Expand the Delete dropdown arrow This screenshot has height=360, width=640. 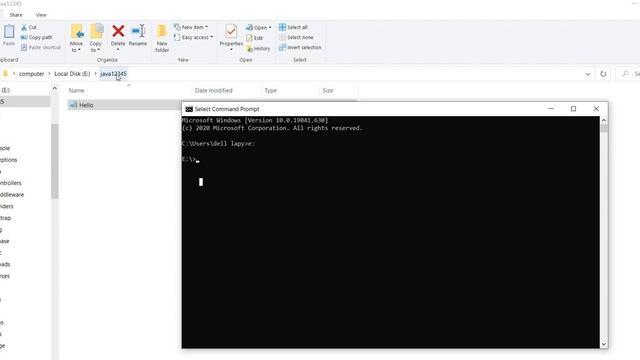coord(118,50)
